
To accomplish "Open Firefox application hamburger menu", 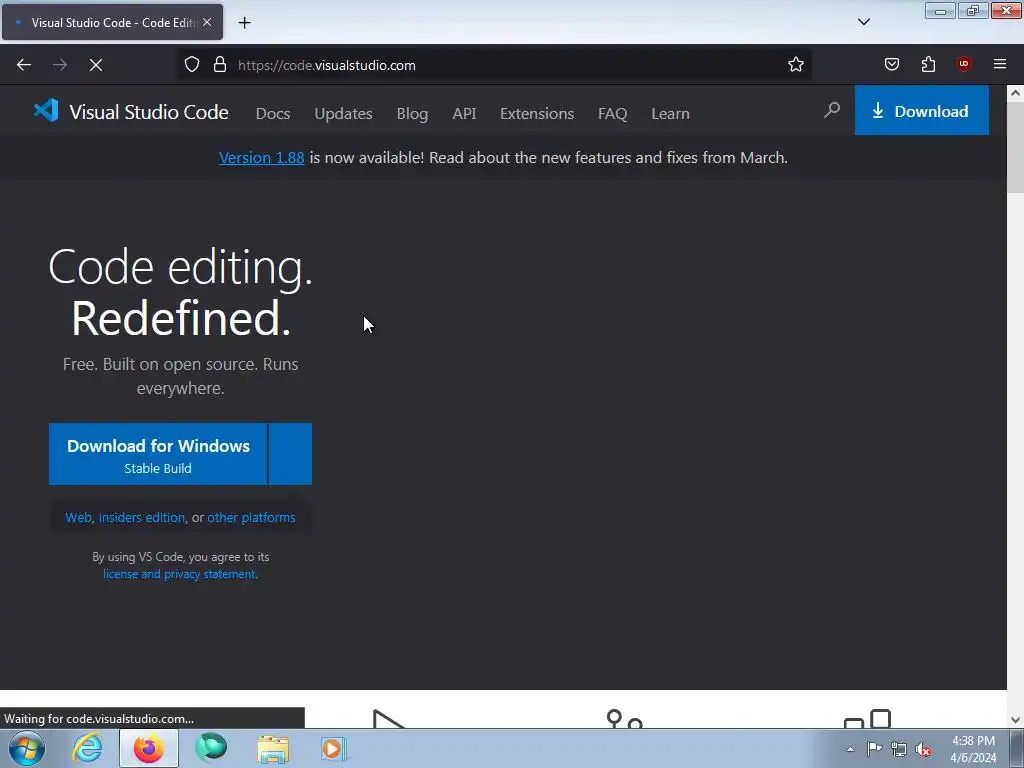I will click(1000, 64).
